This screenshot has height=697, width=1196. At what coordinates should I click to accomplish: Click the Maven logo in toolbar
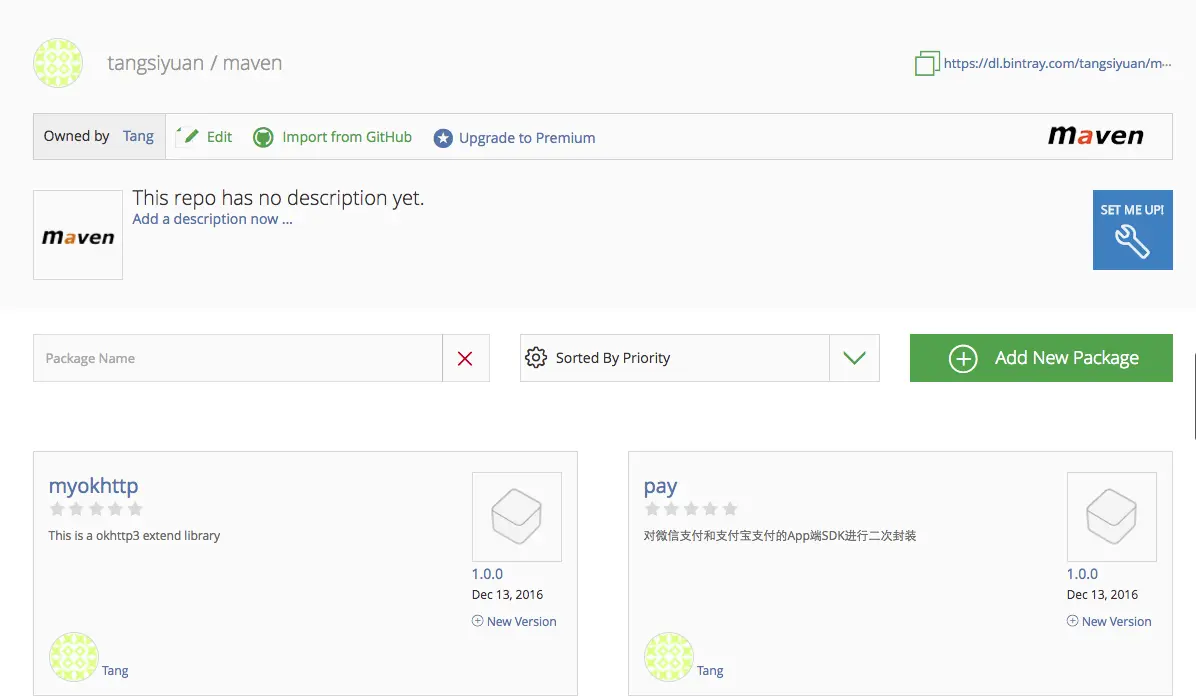(1096, 136)
